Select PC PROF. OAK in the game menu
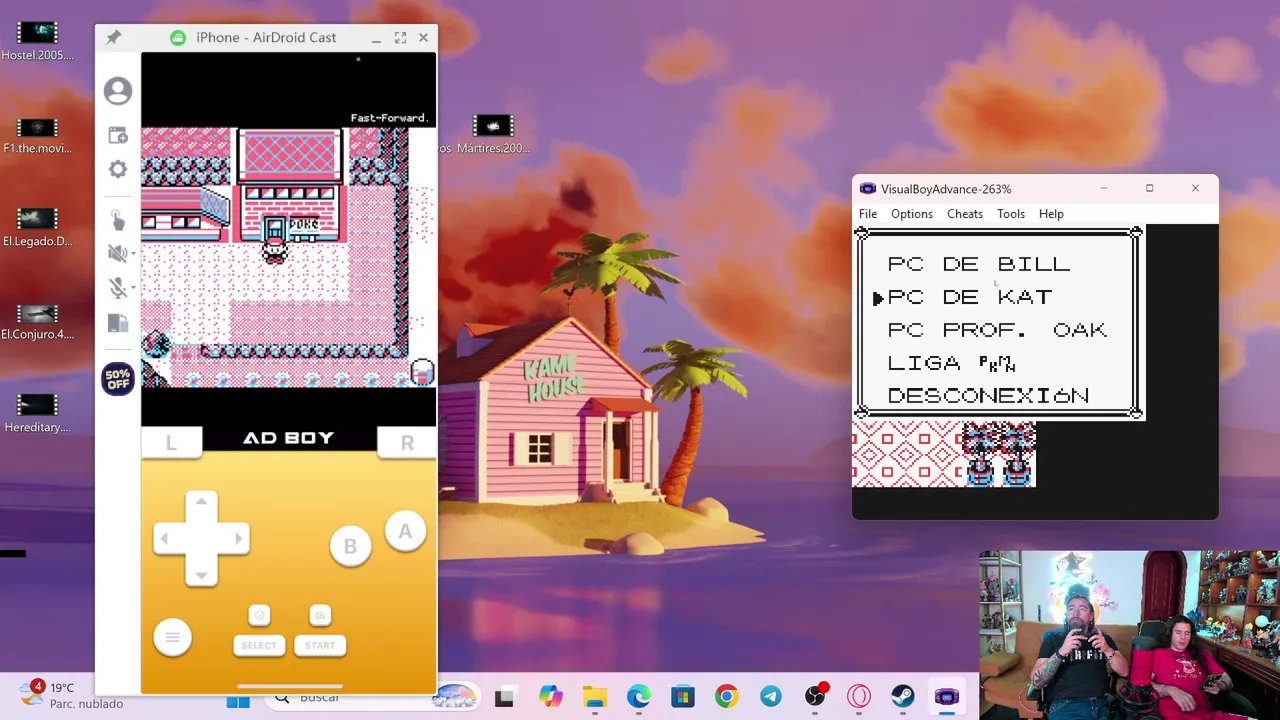Screen dimensions: 1280x720 [x=997, y=330]
